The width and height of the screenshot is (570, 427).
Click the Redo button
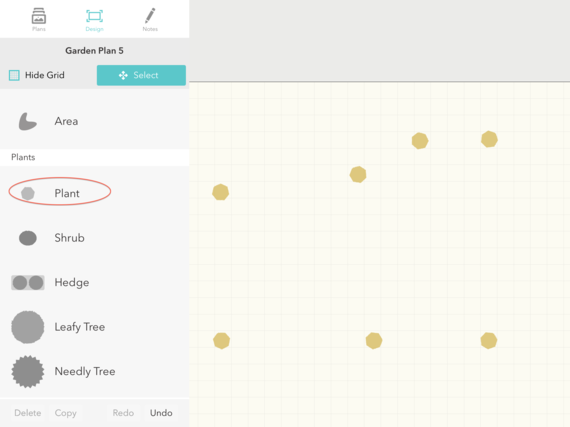pyautogui.click(x=123, y=413)
